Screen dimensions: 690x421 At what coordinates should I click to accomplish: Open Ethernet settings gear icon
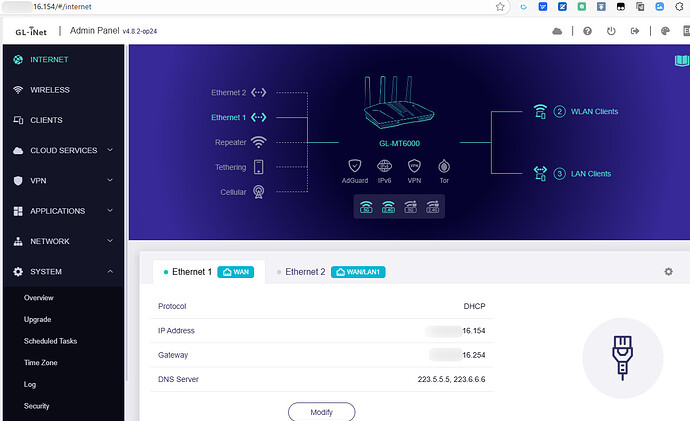[668, 272]
